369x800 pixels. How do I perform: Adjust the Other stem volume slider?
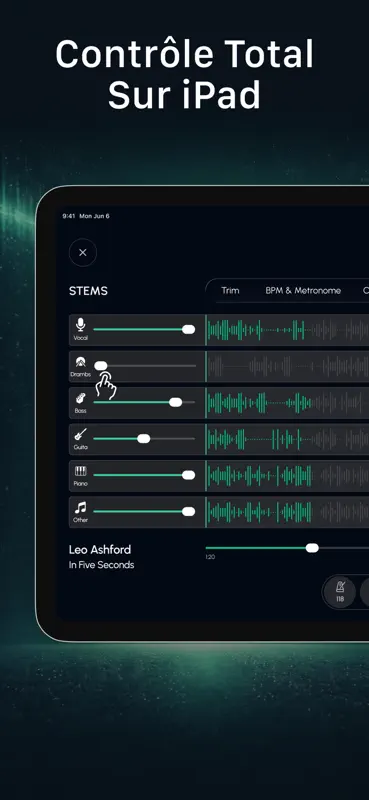tap(144, 512)
